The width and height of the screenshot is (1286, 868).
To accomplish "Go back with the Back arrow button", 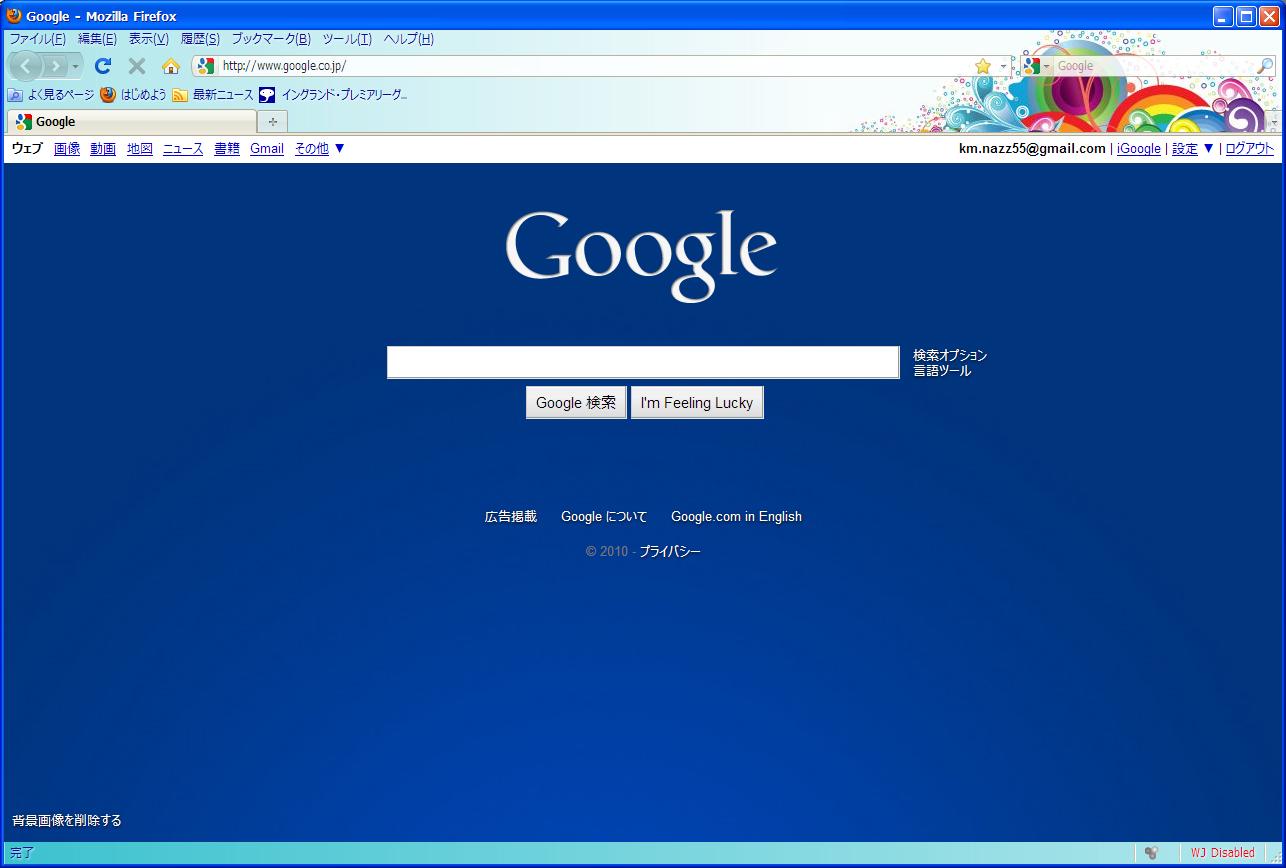I will (x=26, y=66).
